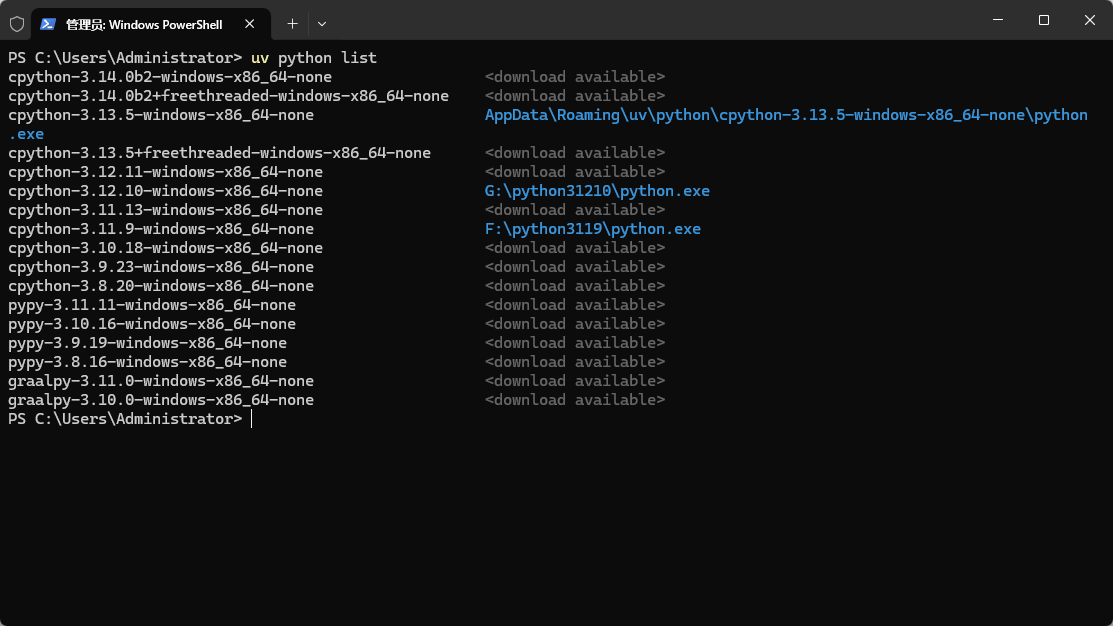Viewport: 1113px width, 626px height.
Task: Open F:\python3119\python.exe path
Action: click(593, 229)
